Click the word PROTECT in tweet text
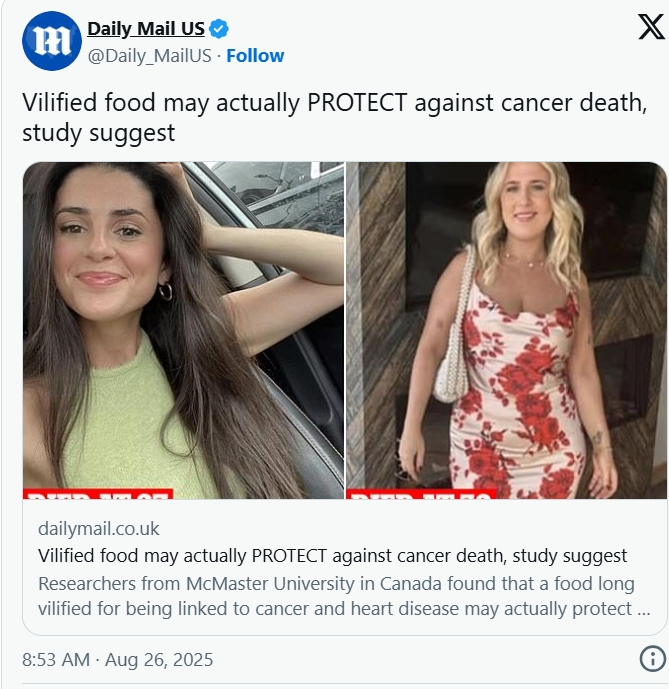 [357, 102]
